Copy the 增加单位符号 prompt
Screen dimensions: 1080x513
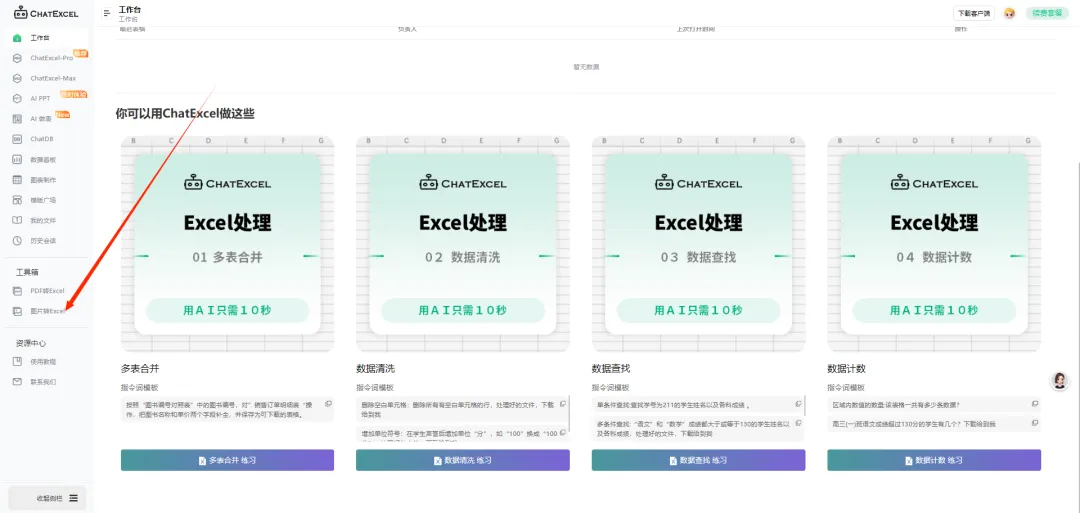click(563, 432)
